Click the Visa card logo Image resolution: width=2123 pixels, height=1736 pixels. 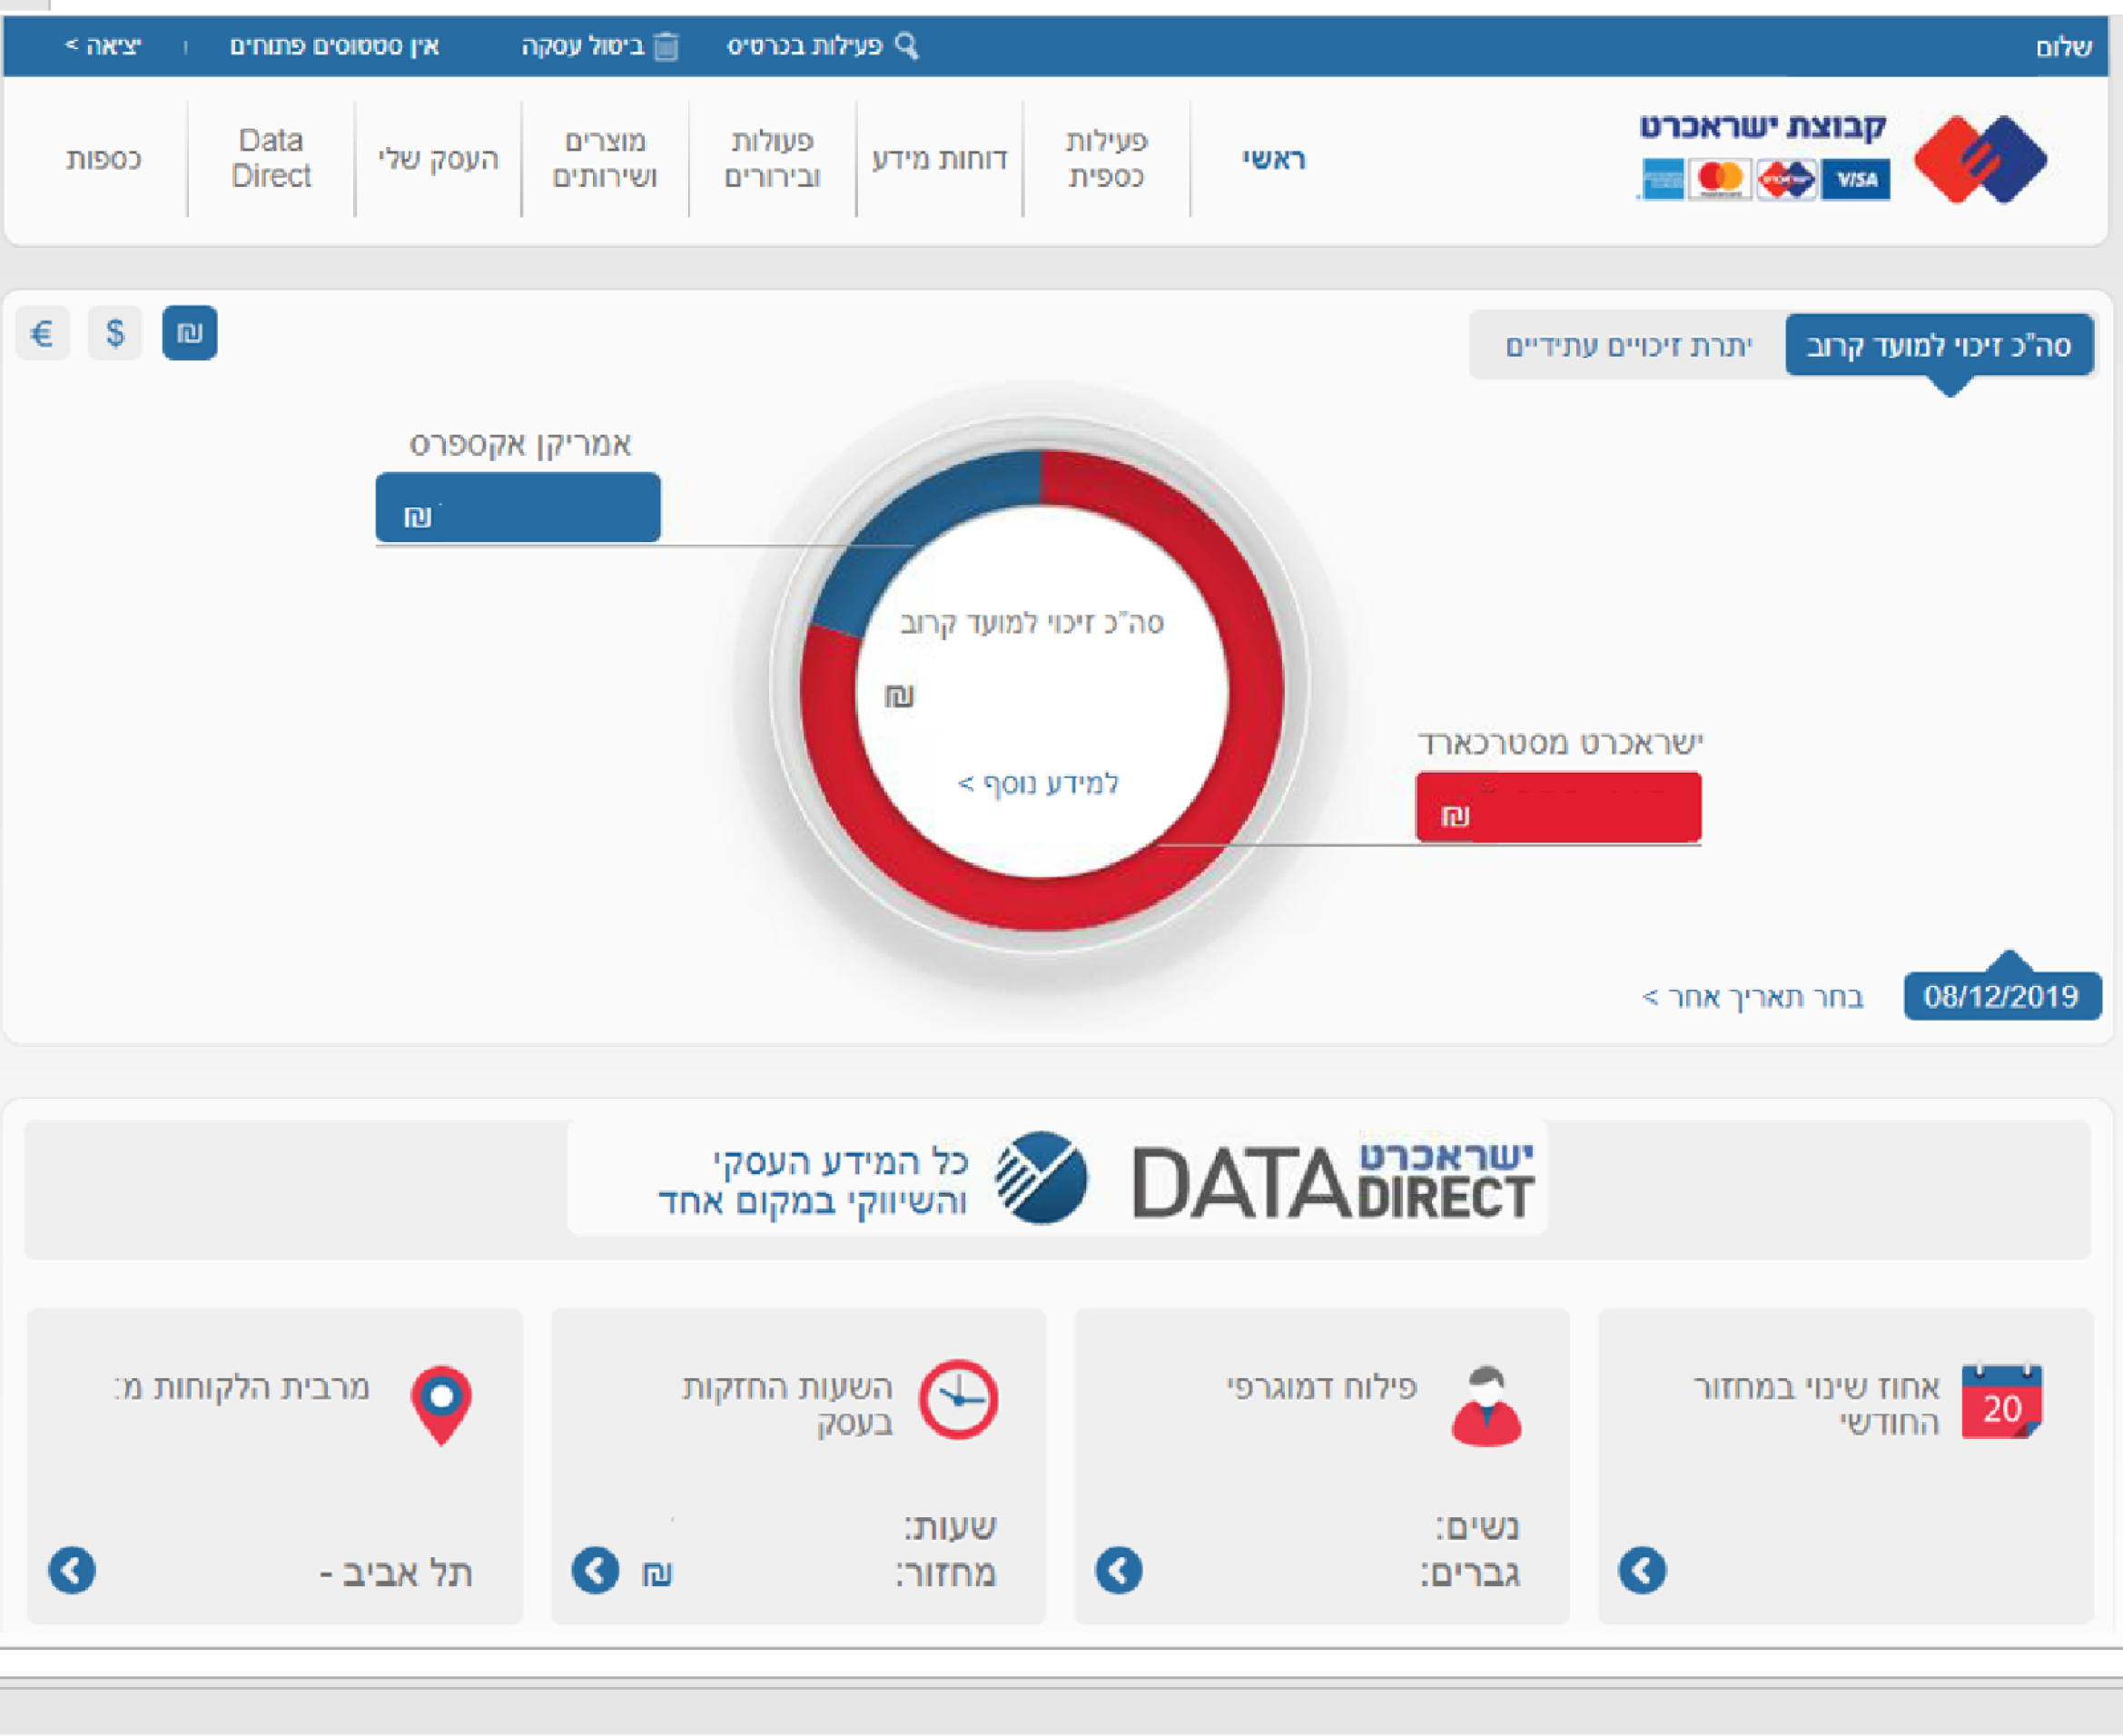[1856, 180]
